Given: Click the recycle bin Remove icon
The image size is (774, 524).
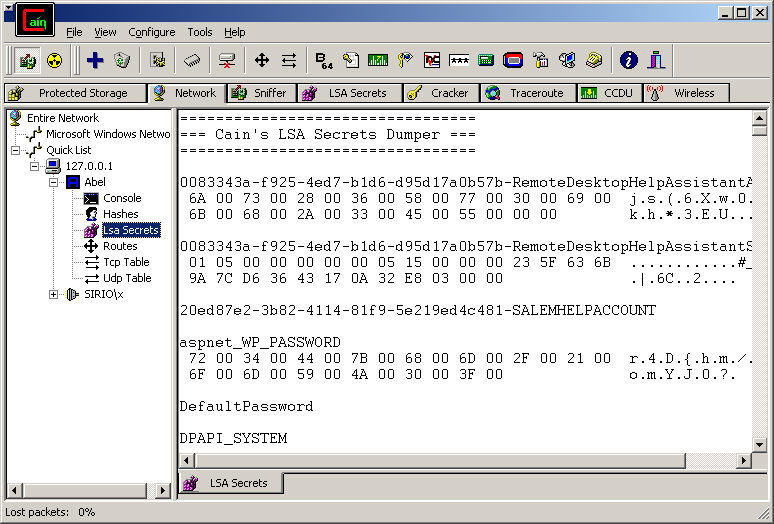Looking at the screenshot, I should (121, 61).
